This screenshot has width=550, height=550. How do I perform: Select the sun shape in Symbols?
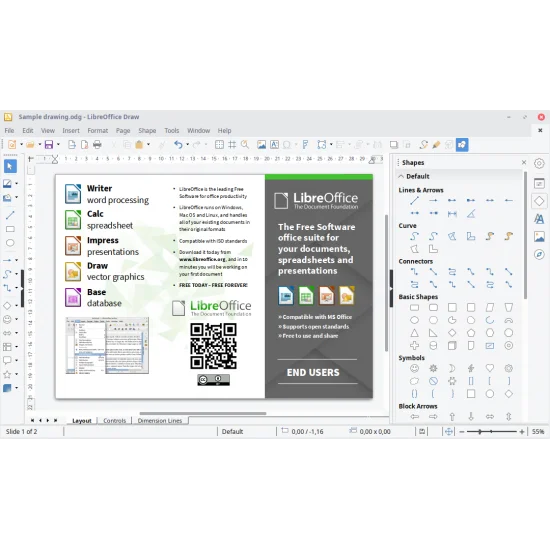pyautogui.click(x=433, y=368)
